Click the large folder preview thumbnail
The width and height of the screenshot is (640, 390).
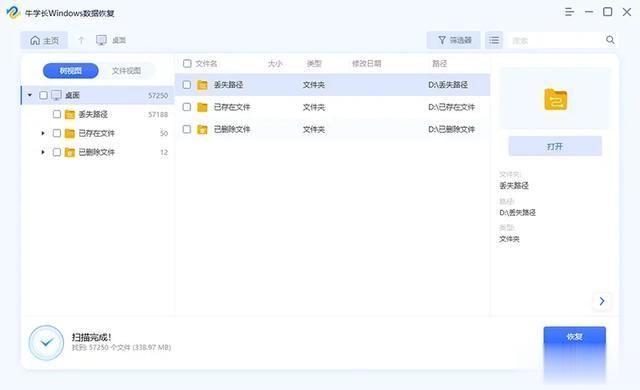(x=556, y=99)
